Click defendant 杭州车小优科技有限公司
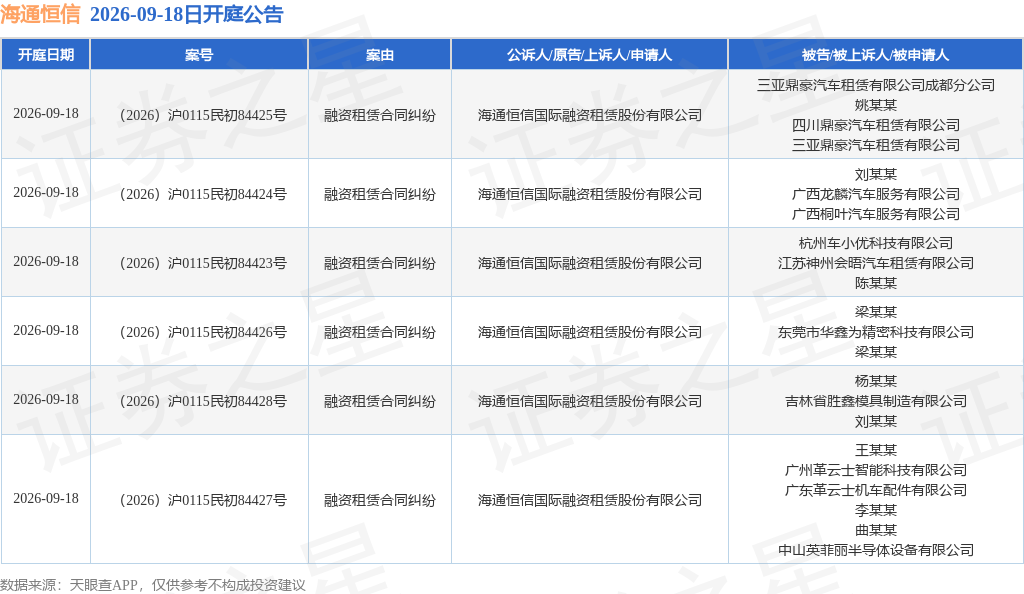This screenshot has height=594, width=1024. point(876,243)
